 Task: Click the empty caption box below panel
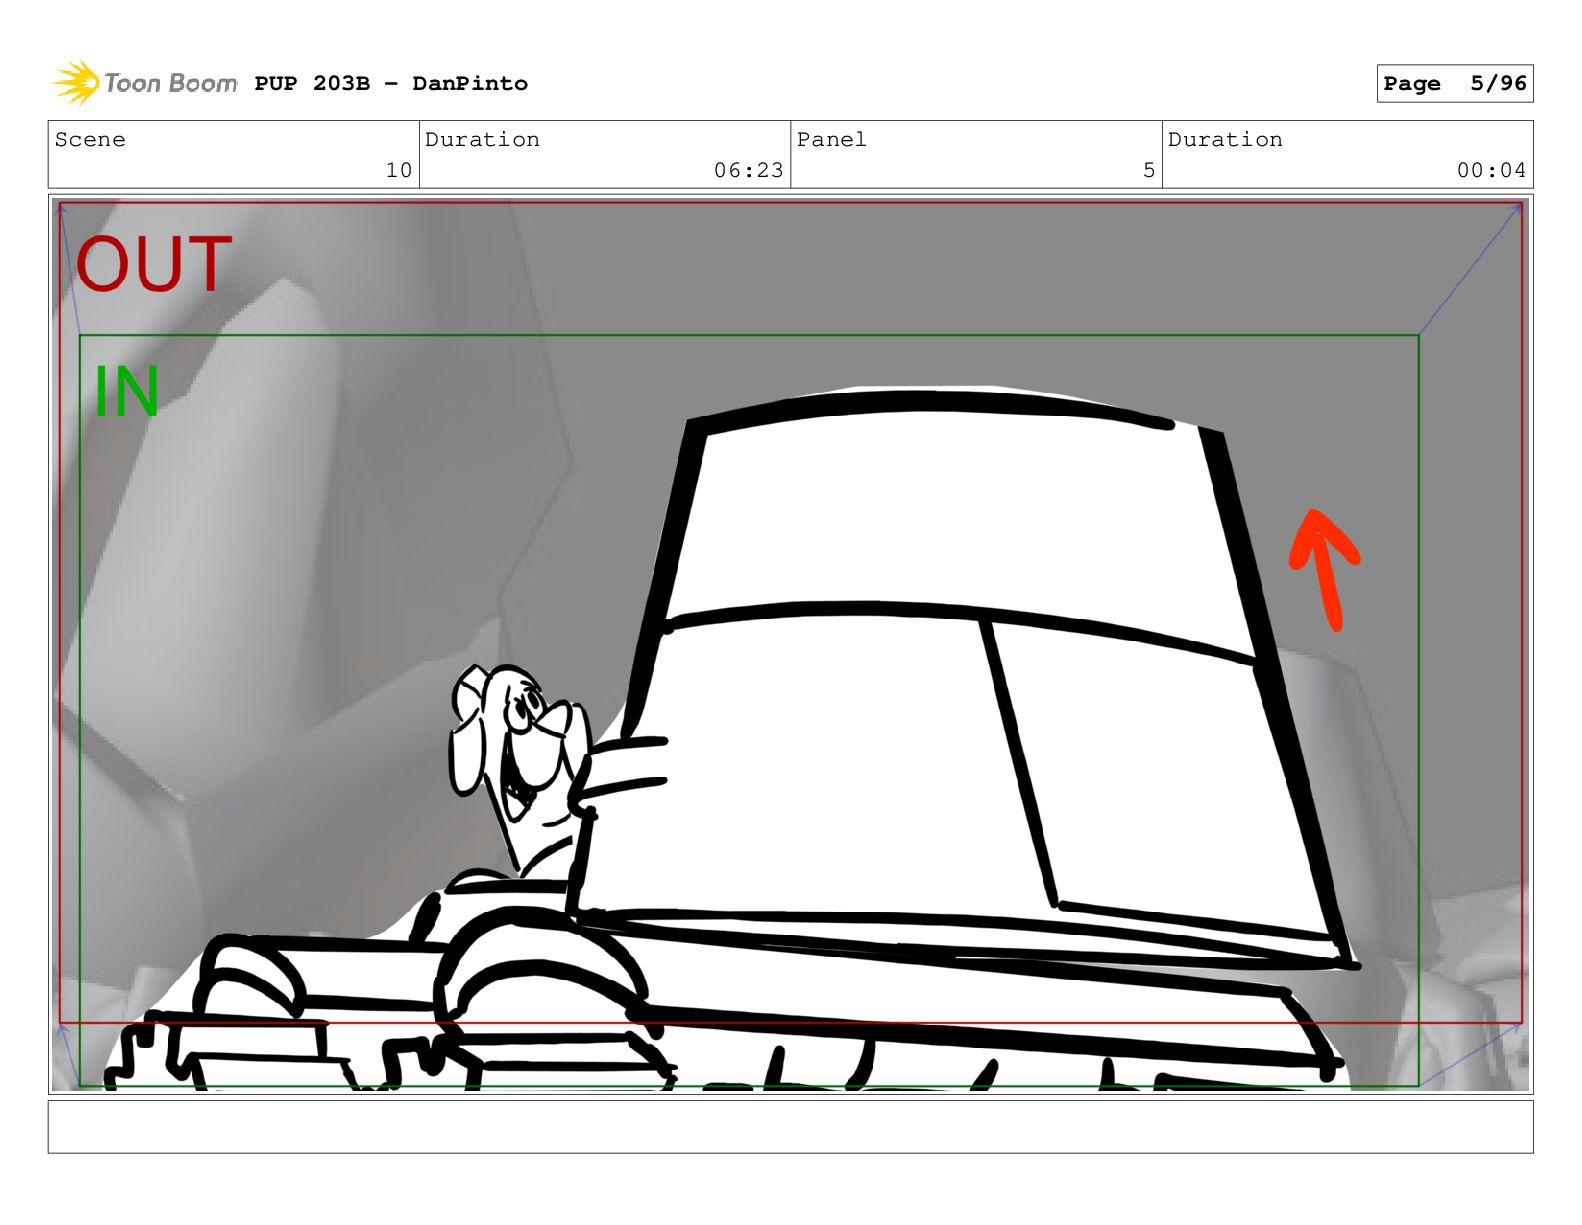click(x=790, y=1127)
